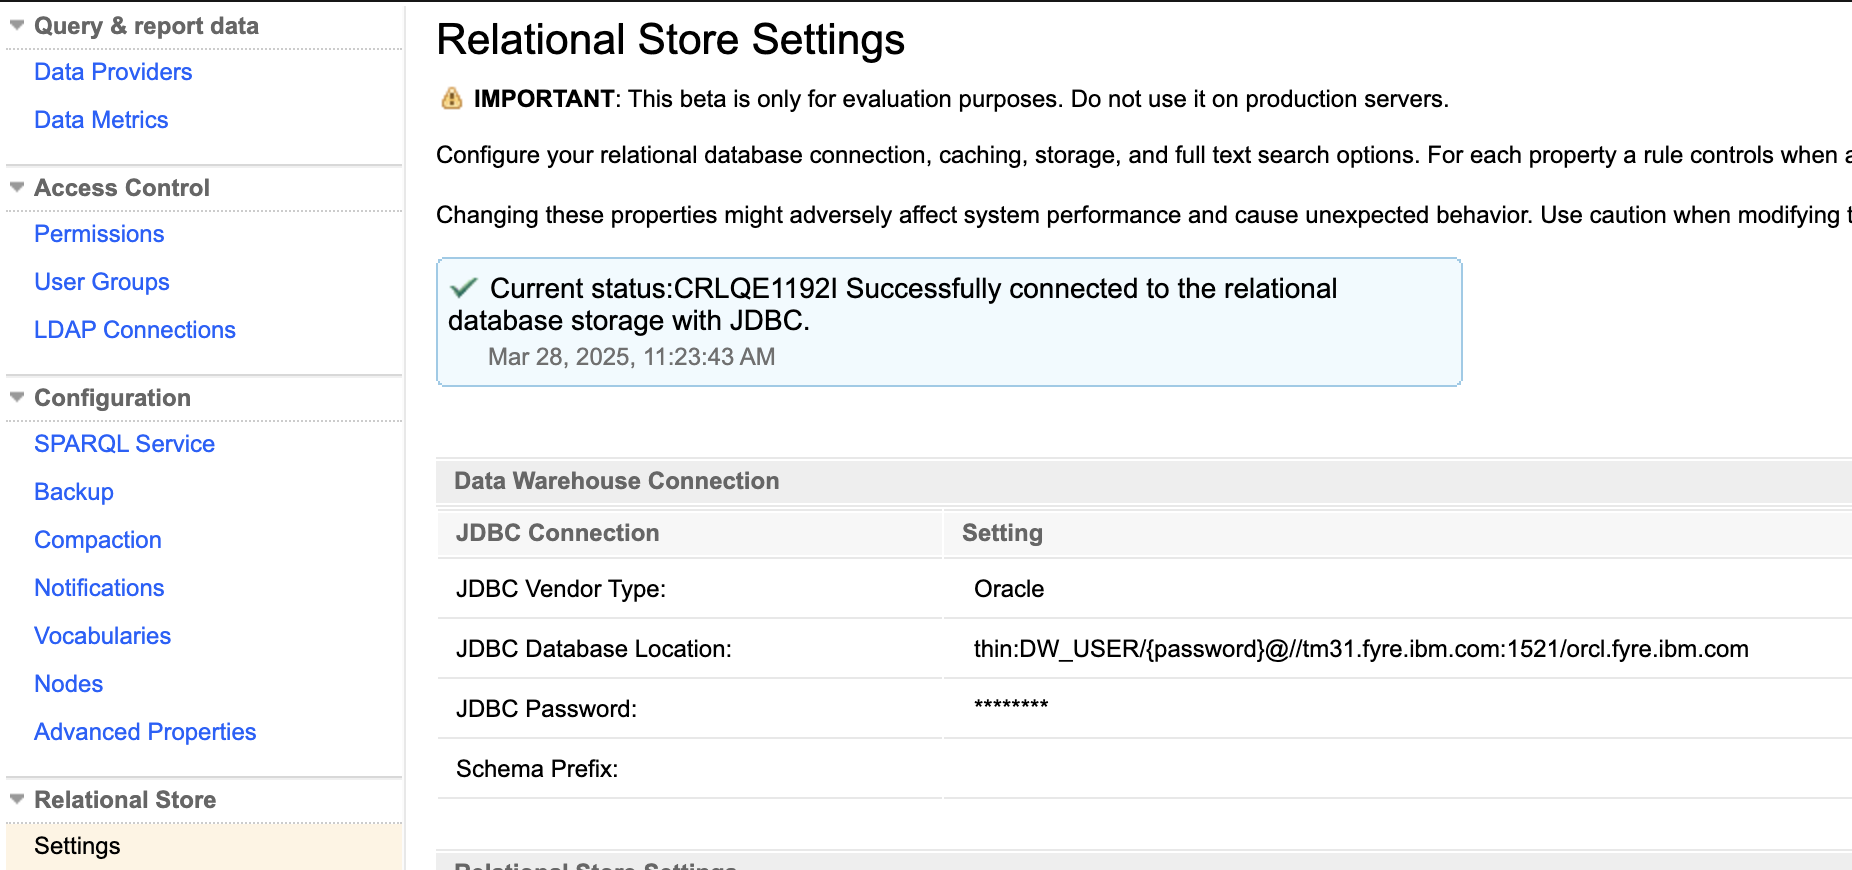Collapse the Configuration section arrow
Screen dimensions: 1852x870
pos(17,397)
